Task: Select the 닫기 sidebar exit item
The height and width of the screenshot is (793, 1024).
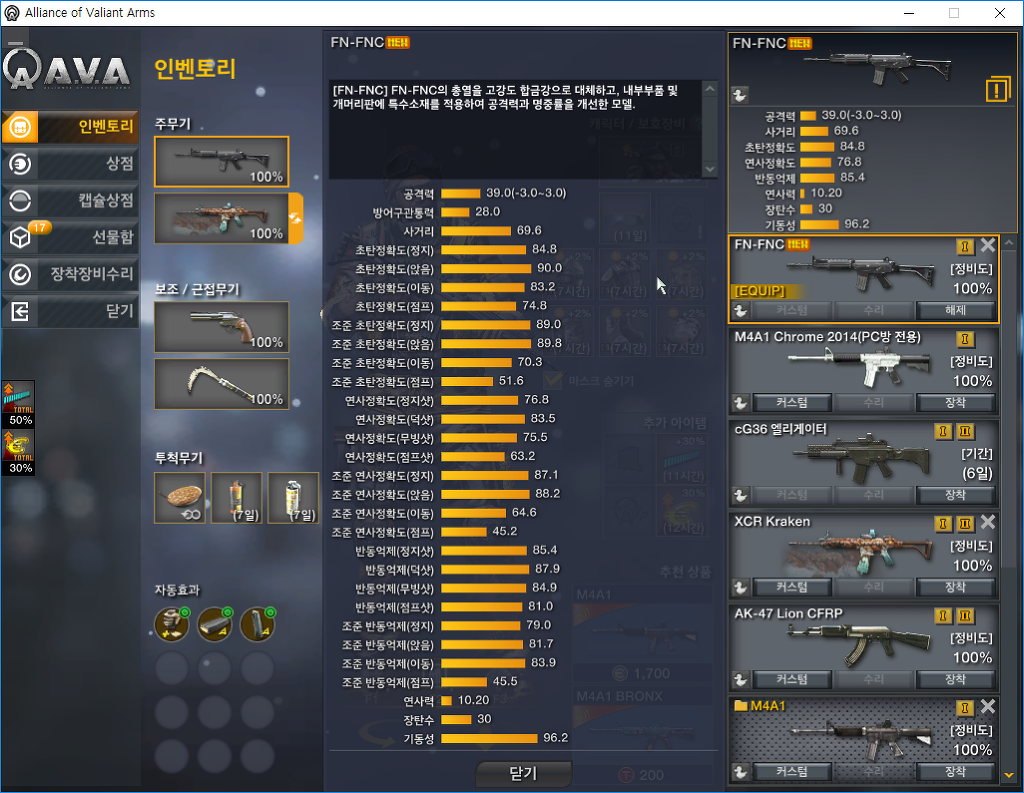Action: 70,311
